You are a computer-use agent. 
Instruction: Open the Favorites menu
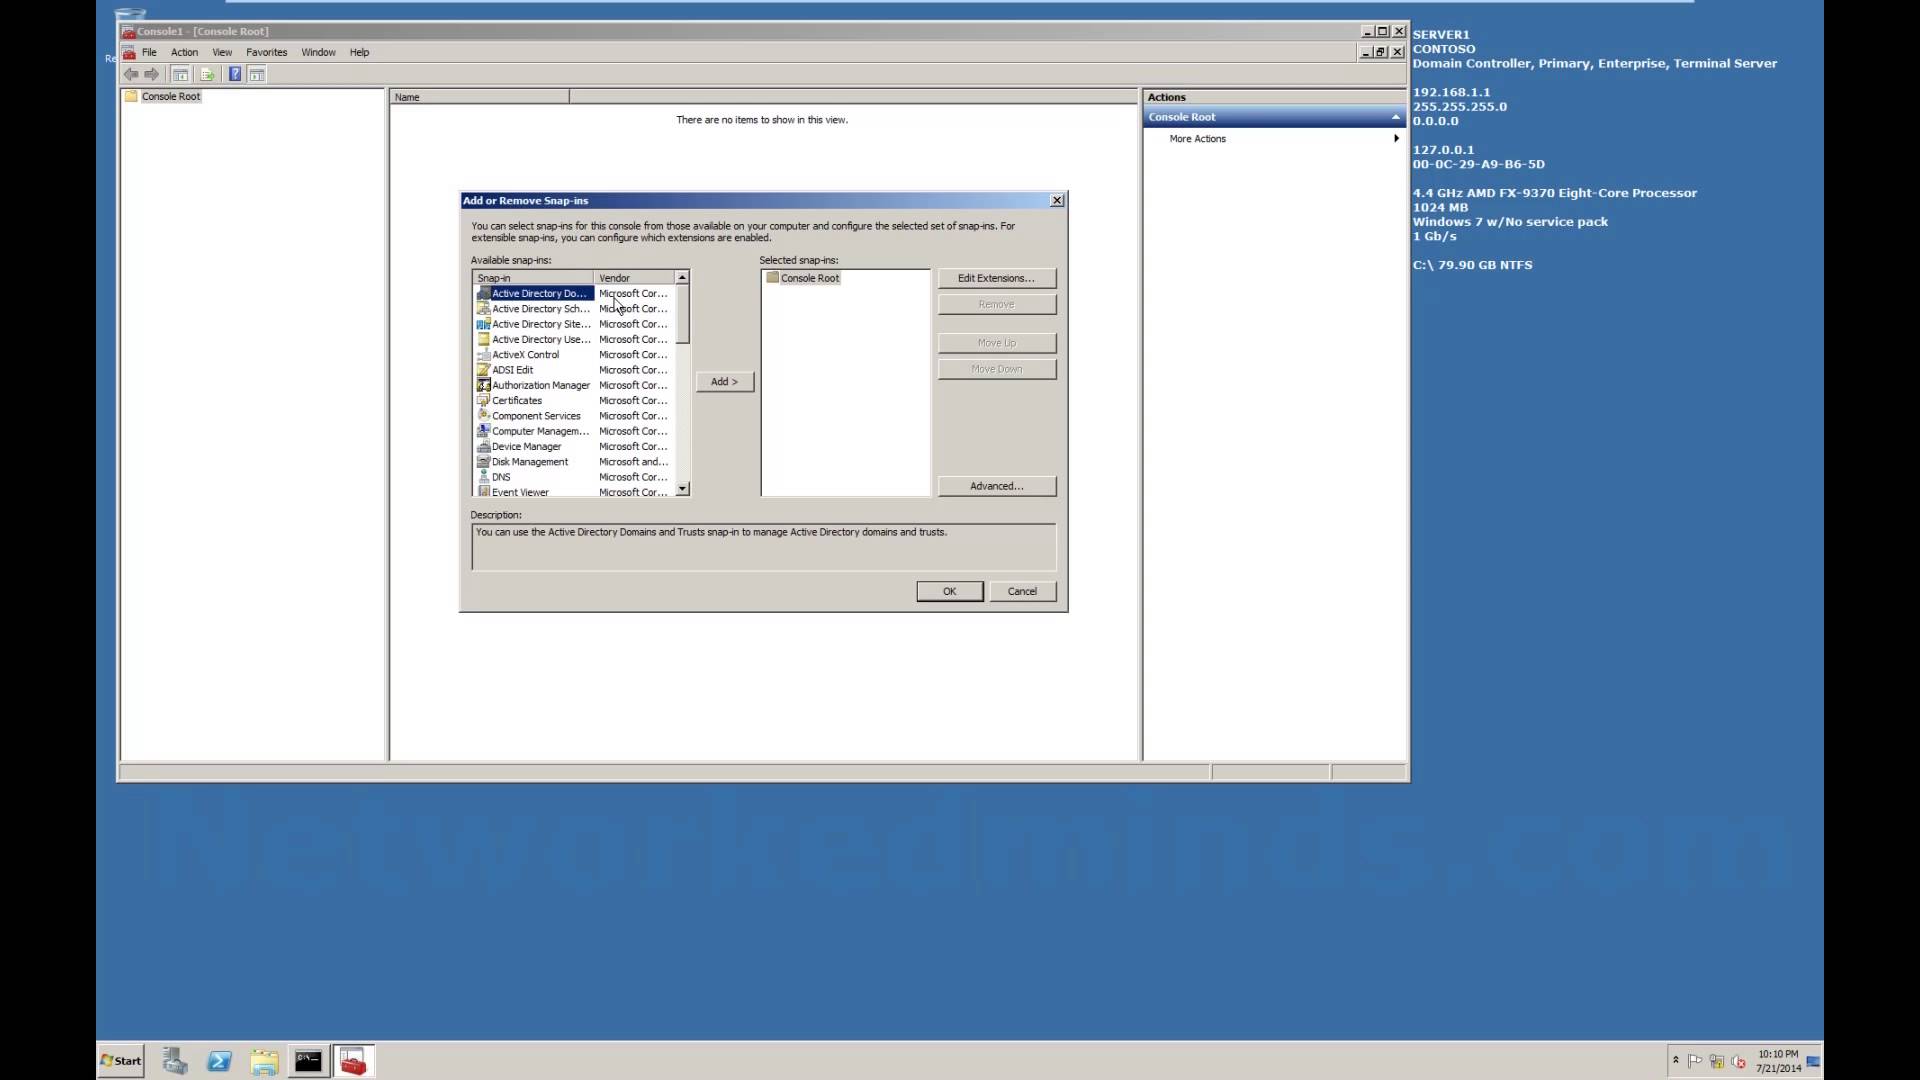click(x=266, y=52)
